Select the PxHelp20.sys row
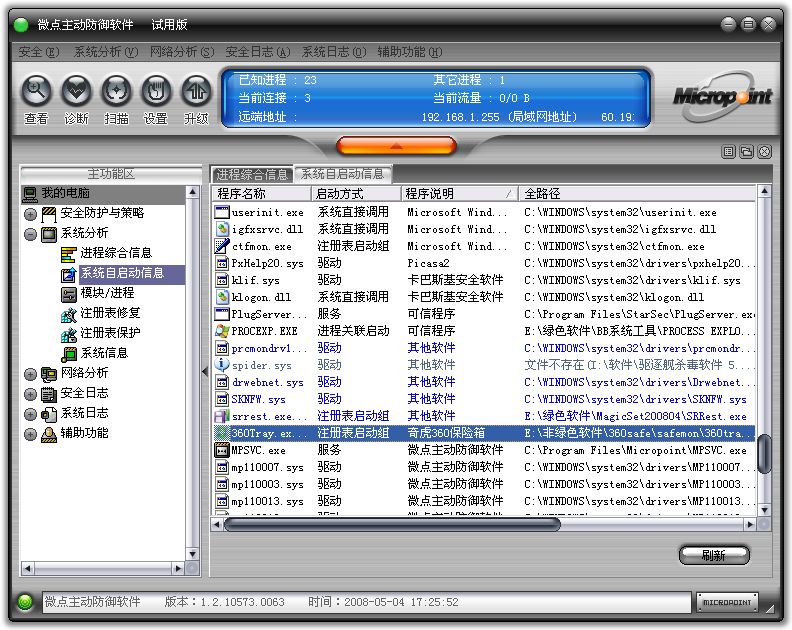 [x=484, y=263]
